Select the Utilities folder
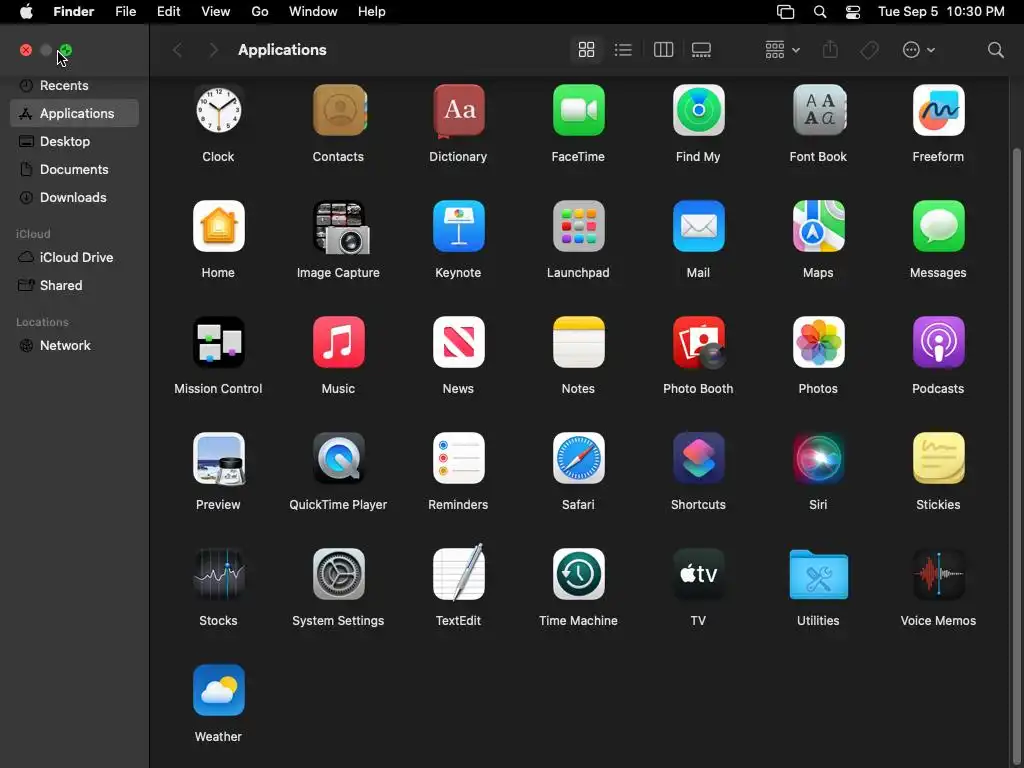Viewport: 1024px width, 768px height. [x=818, y=575]
